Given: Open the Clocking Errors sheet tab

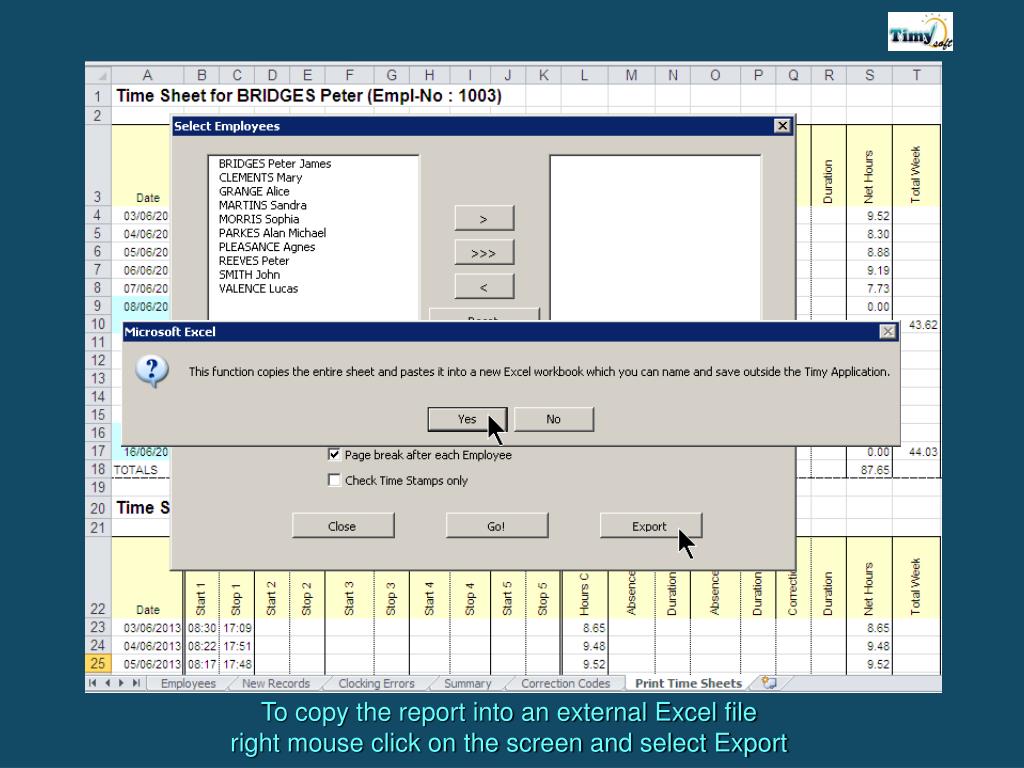Looking at the screenshot, I should pyautogui.click(x=376, y=683).
